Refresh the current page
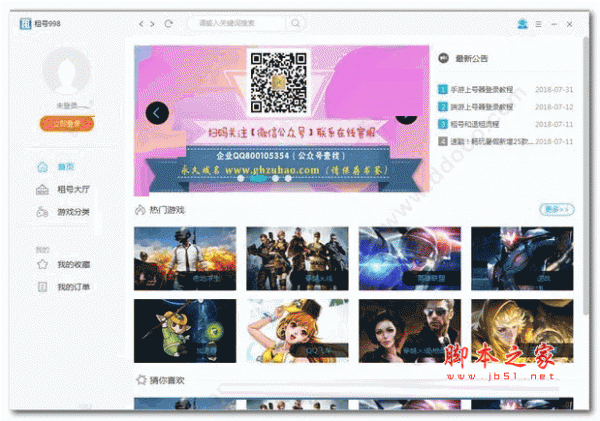Image resolution: width=600 pixels, height=421 pixels. point(168,24)
